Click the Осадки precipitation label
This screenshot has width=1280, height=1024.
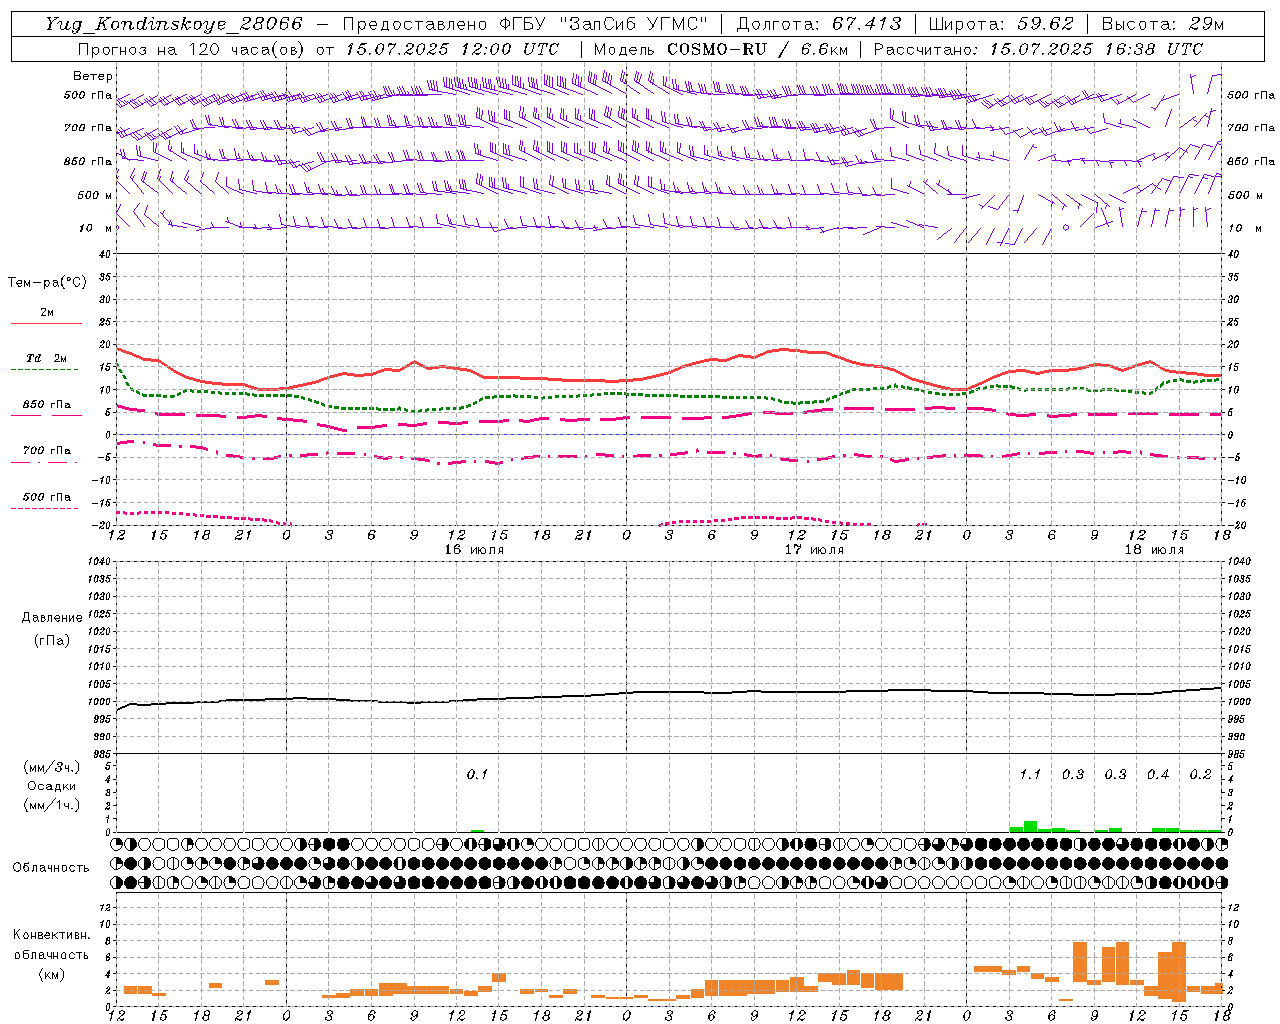tap(52, 786)
